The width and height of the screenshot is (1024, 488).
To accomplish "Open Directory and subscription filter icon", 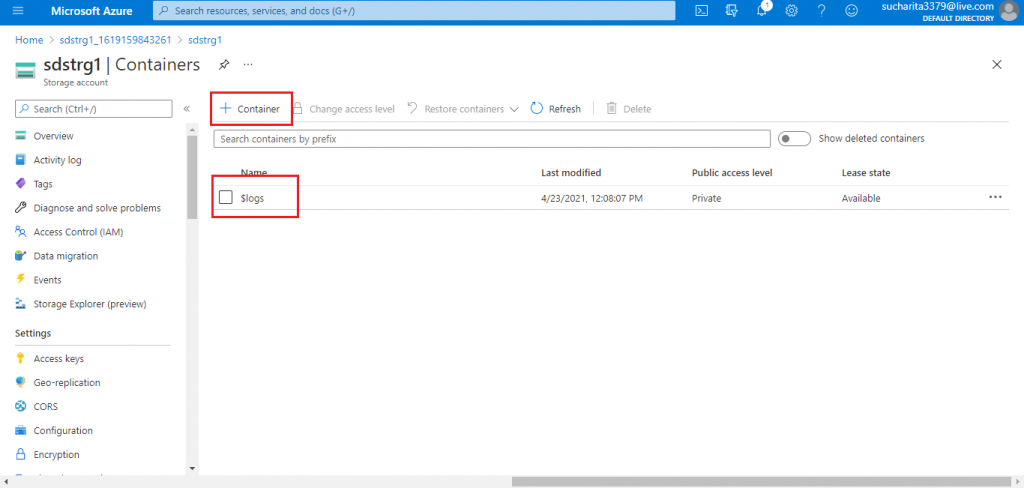I will coord(731,11).
